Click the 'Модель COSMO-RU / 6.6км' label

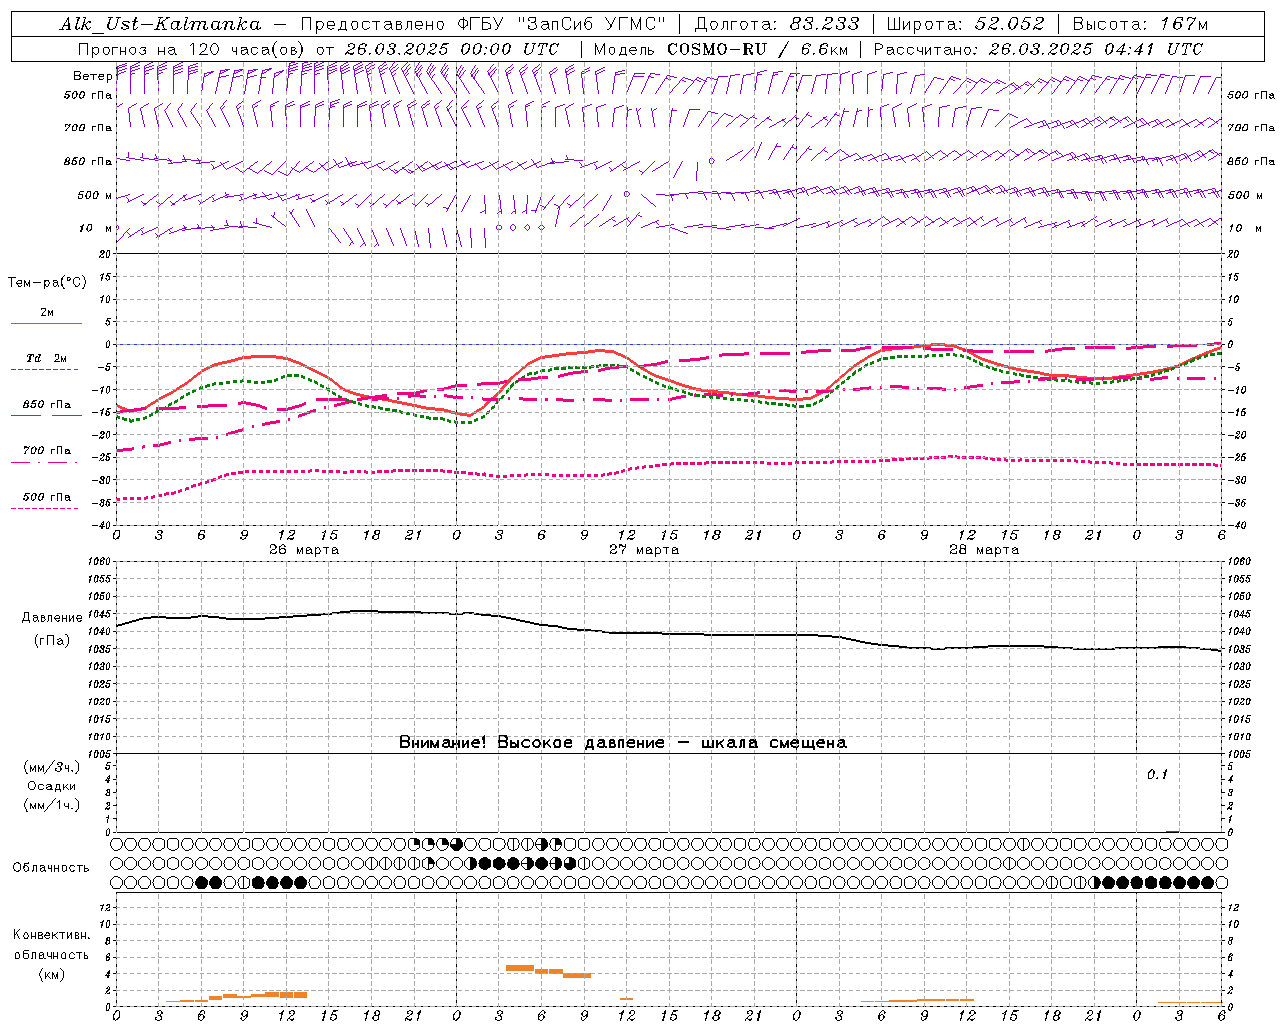point(720,49)
